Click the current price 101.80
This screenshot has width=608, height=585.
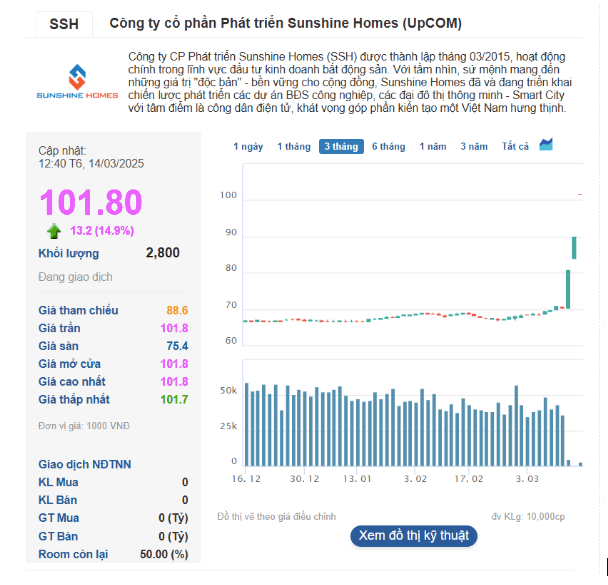tap(91, 202)
